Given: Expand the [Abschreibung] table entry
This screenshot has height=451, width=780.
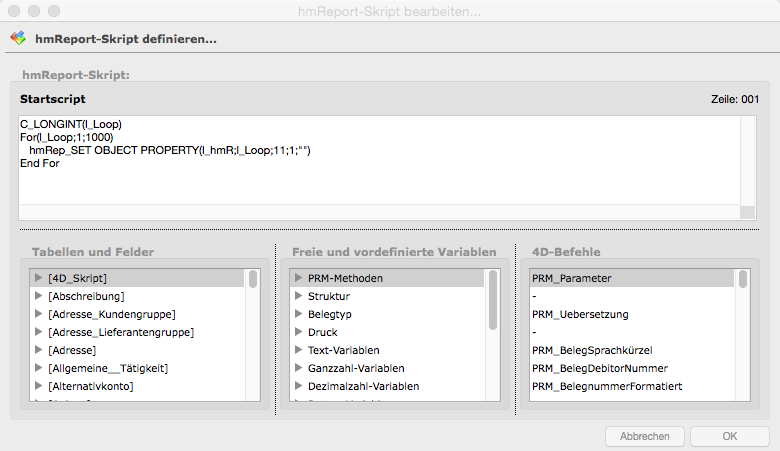Looking at the screenshot, I should [38, 296].
